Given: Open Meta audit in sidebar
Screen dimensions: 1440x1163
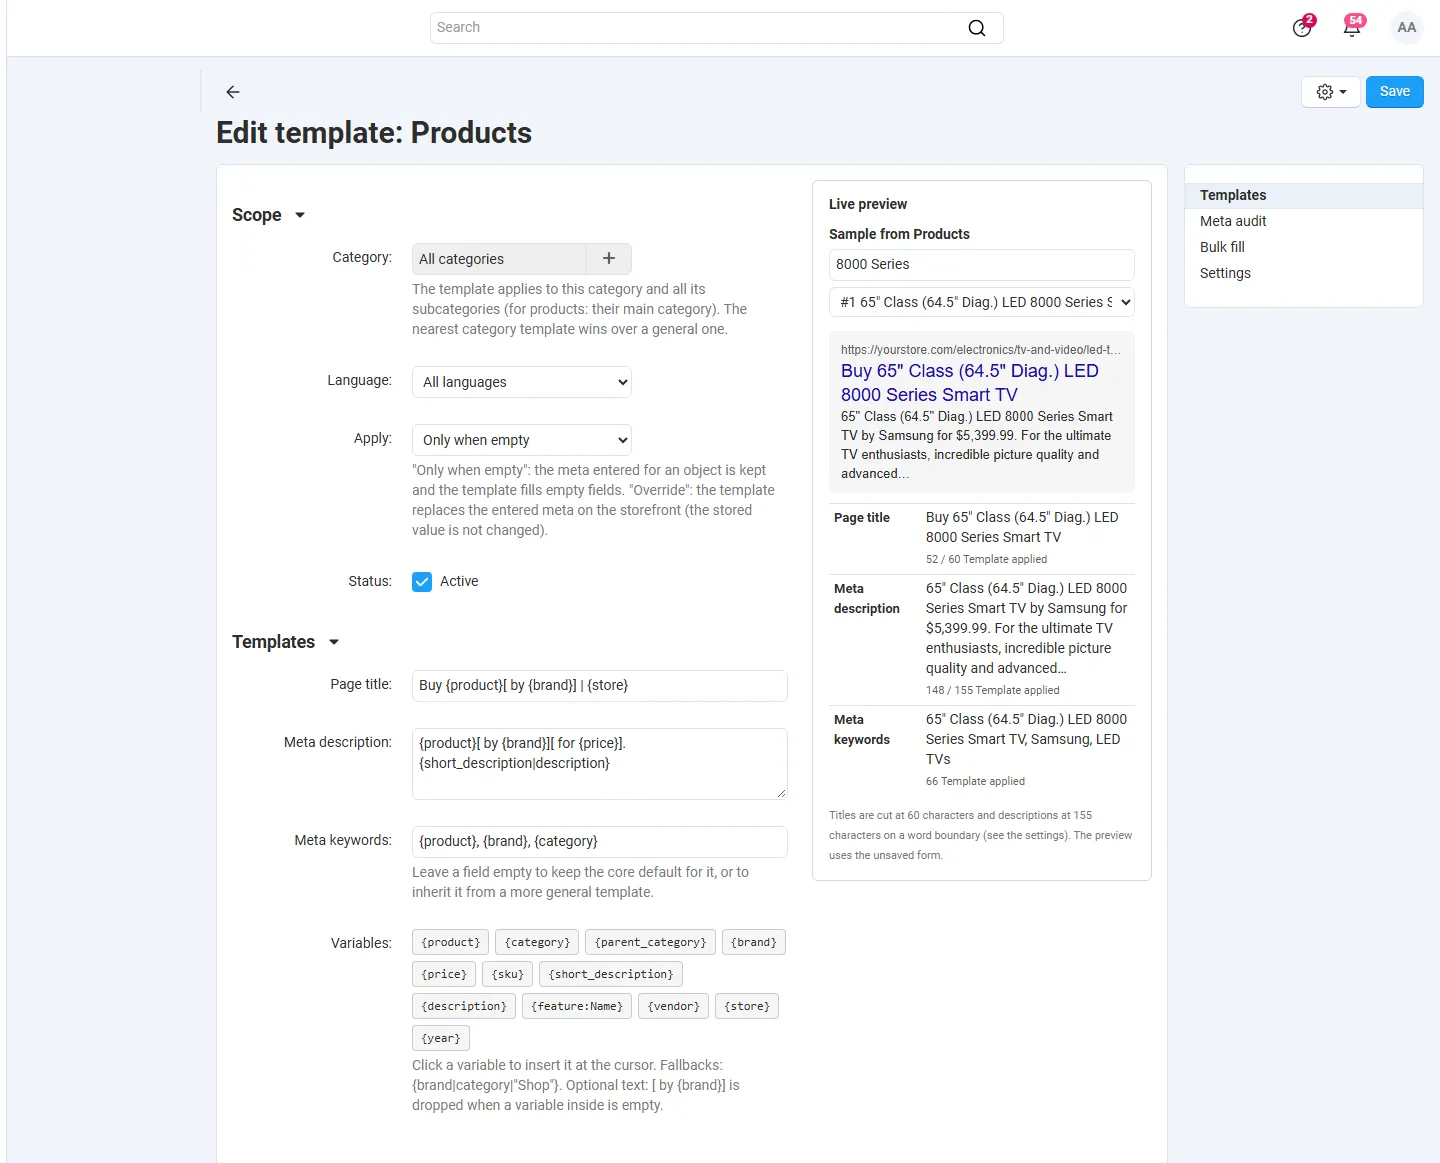Looking at the screenshot, I should click(x=1233, y=221).
